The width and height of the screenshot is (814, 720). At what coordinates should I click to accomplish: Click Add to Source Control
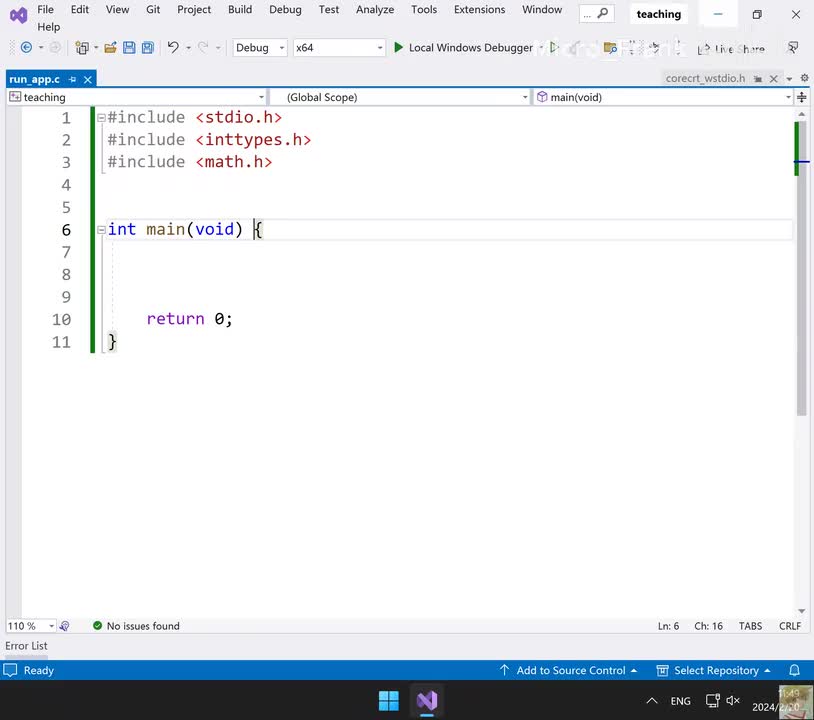click(570, 670)
